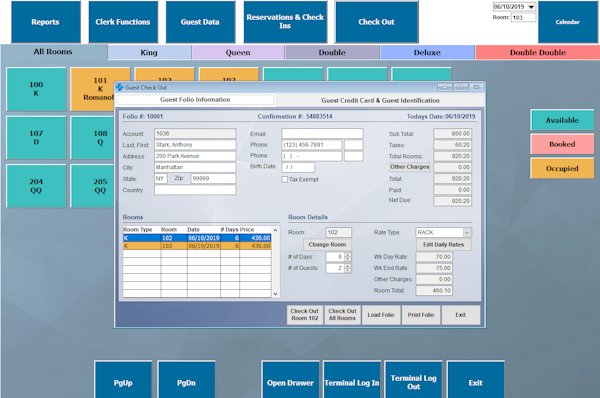Screen dimensions: 600x398
Task: Click the Address field
Action: tap(195, 156)
